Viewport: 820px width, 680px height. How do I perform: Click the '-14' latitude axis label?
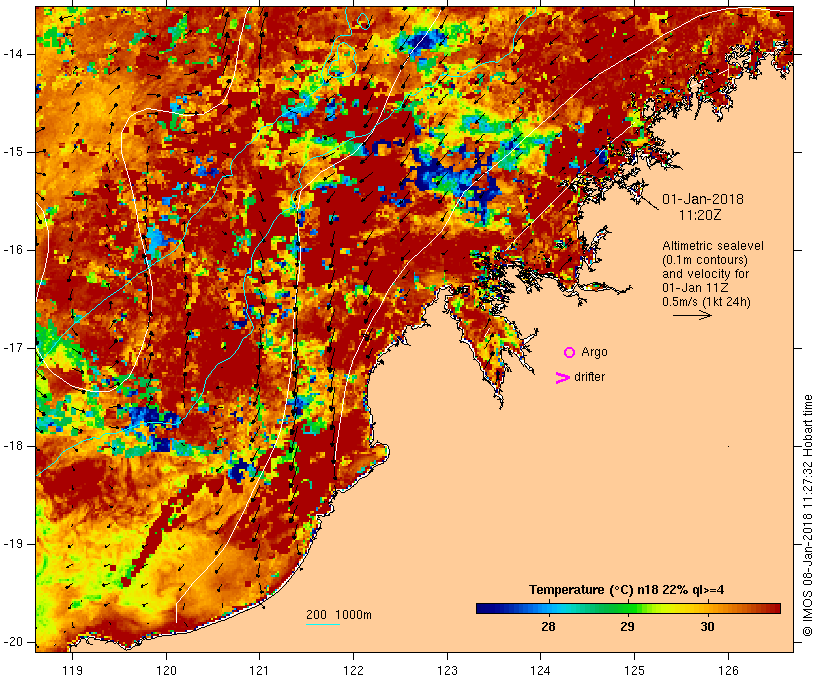13,54
